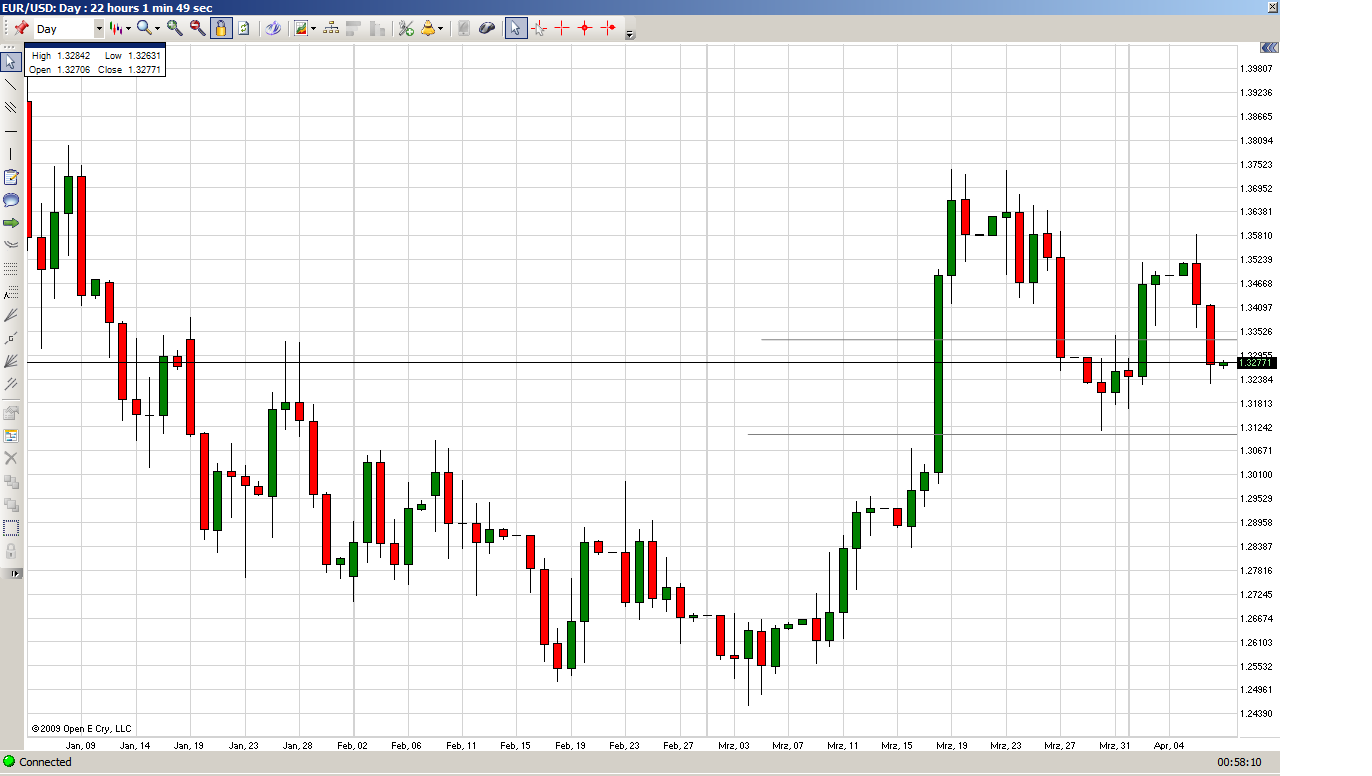Open the chart settings picture icon
This screenshot has height=776, width=1372.
pos(301,28)
